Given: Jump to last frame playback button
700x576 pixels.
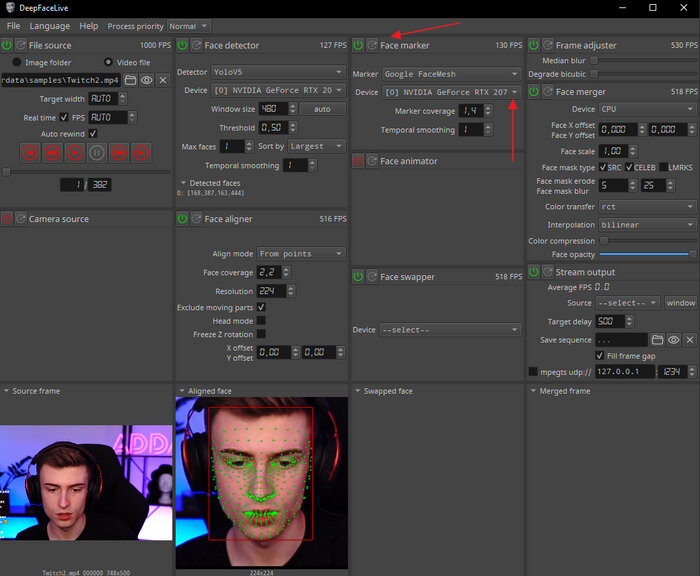Looking at the screenshot, I should [x=142, y=153].
